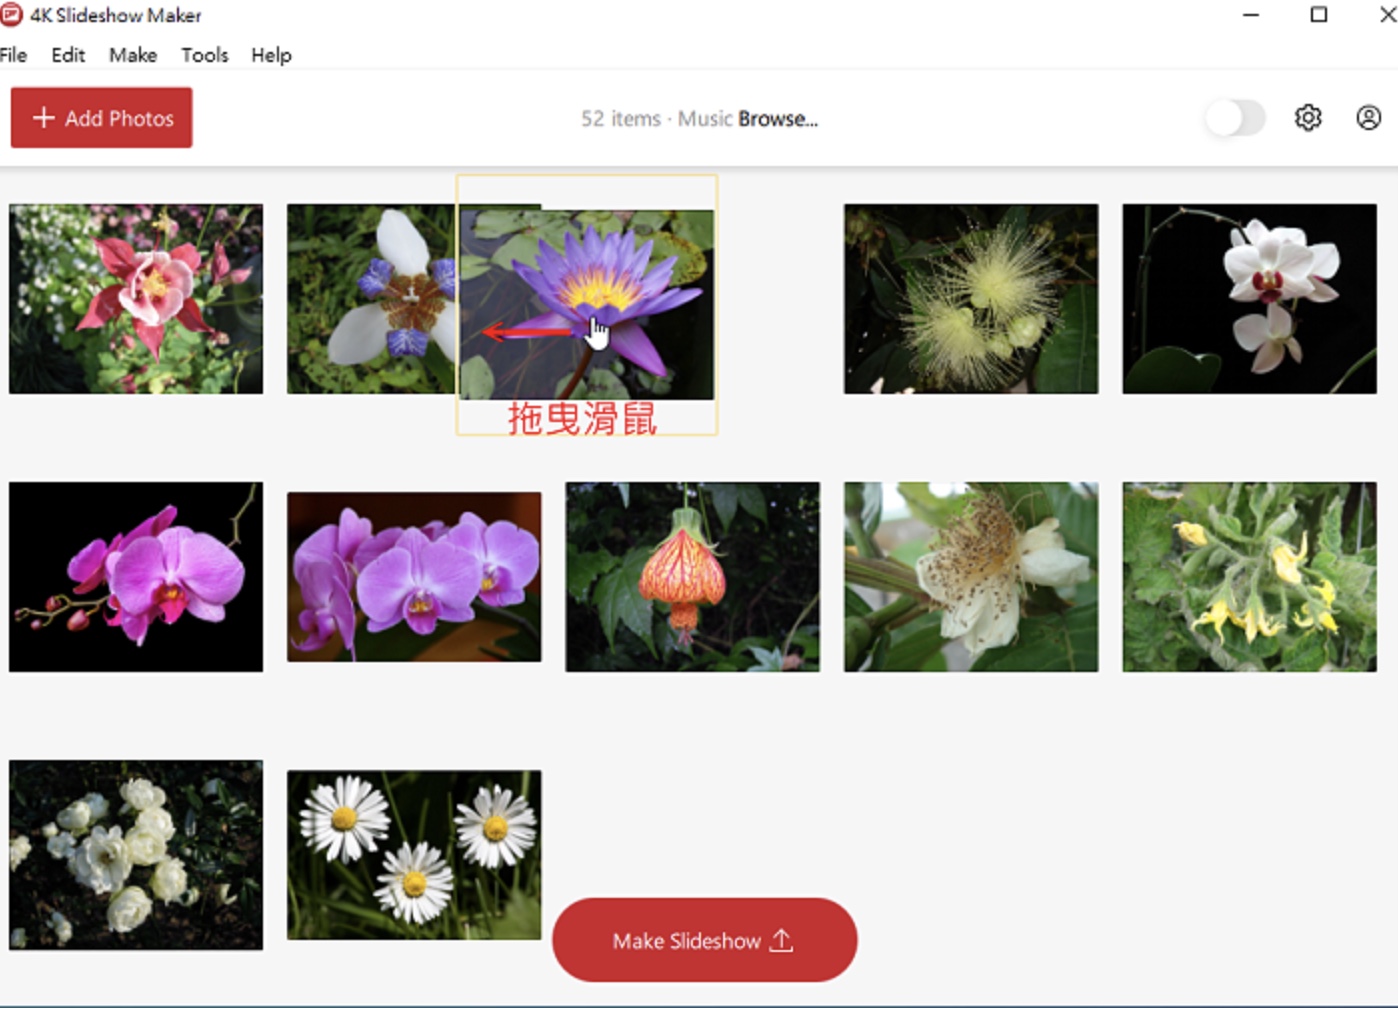The height and width of the screenshot is (1016, 1398).
Task: Browse for a music file
Action: 778,119
